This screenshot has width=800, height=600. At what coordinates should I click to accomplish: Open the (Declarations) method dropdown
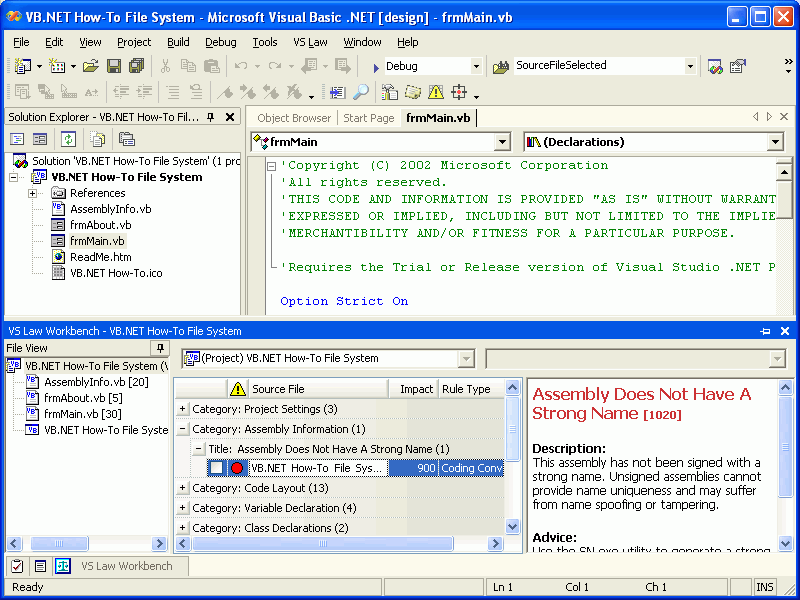(x=775, y=142)
